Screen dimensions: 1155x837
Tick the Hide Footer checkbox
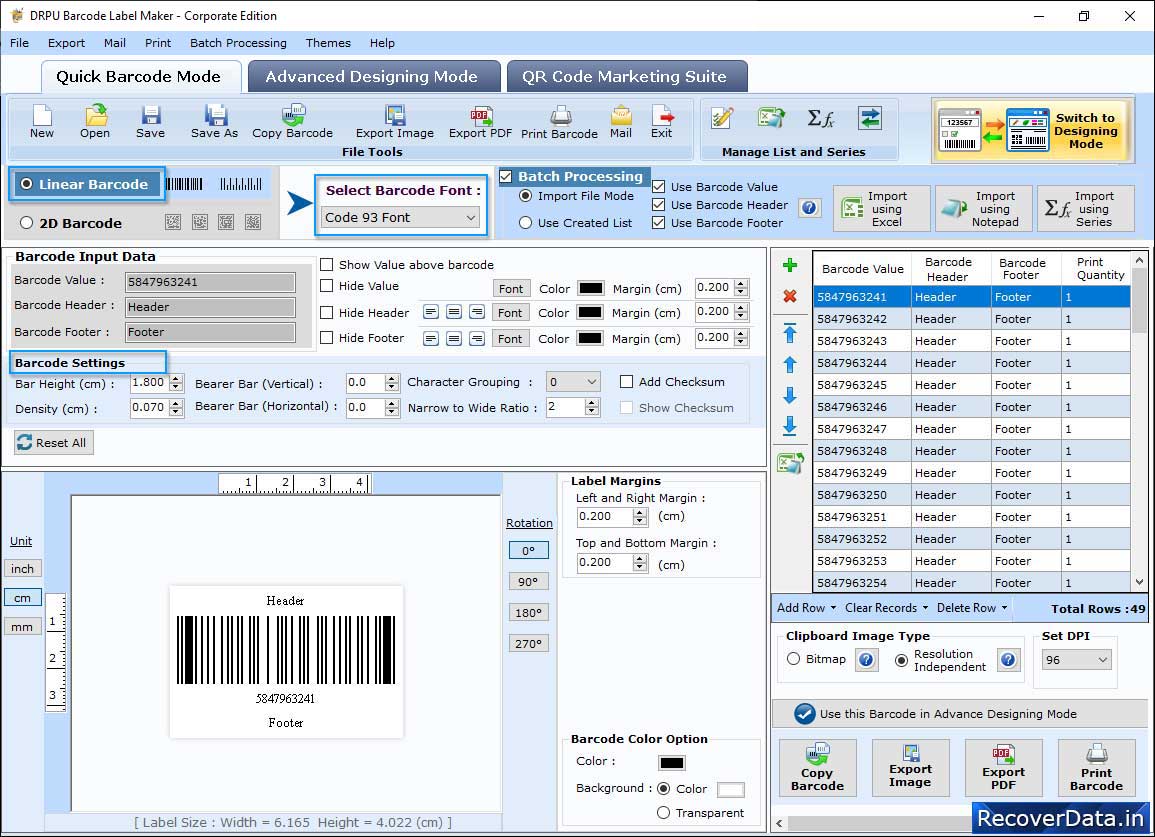pyautogui.click(x=326, y=337)
